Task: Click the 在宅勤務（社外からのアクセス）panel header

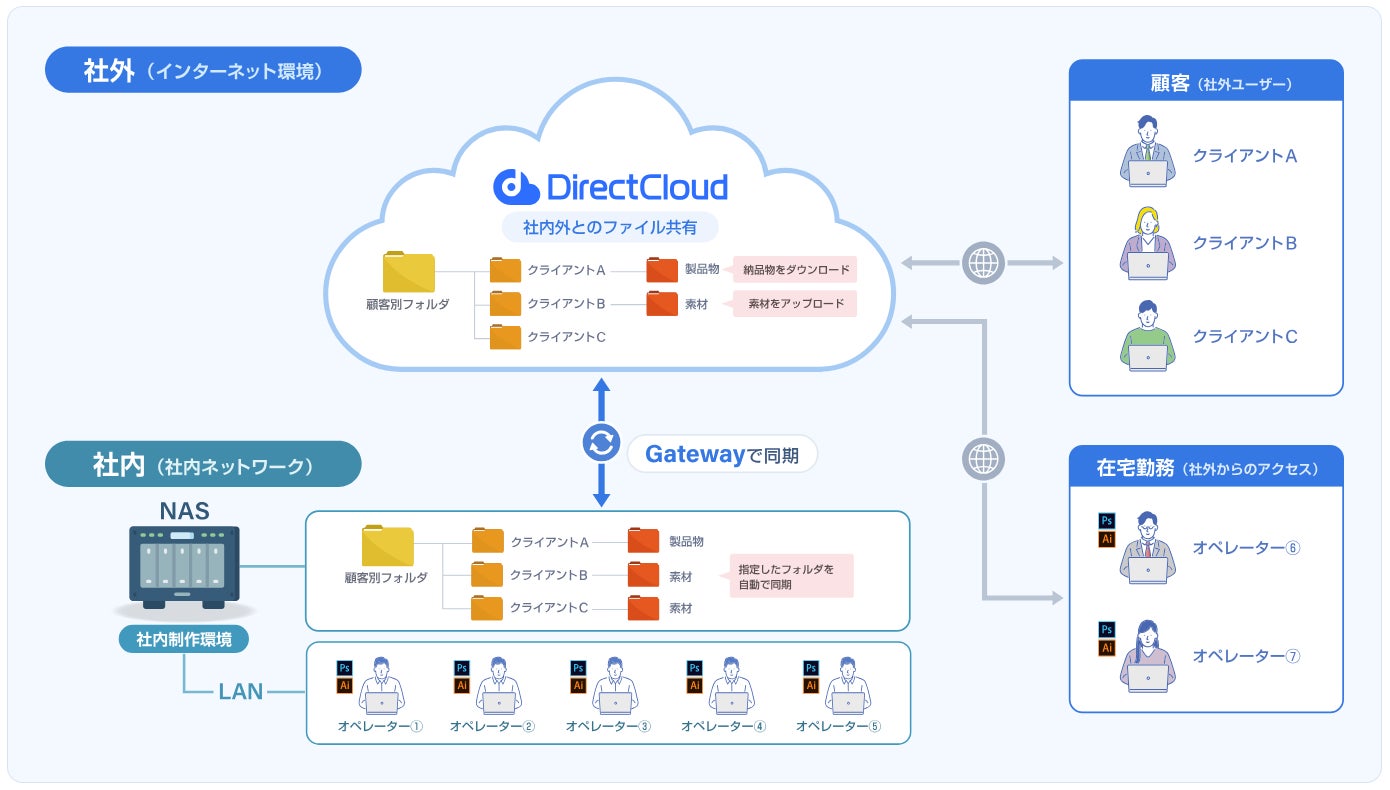Action: point(1206,468)
